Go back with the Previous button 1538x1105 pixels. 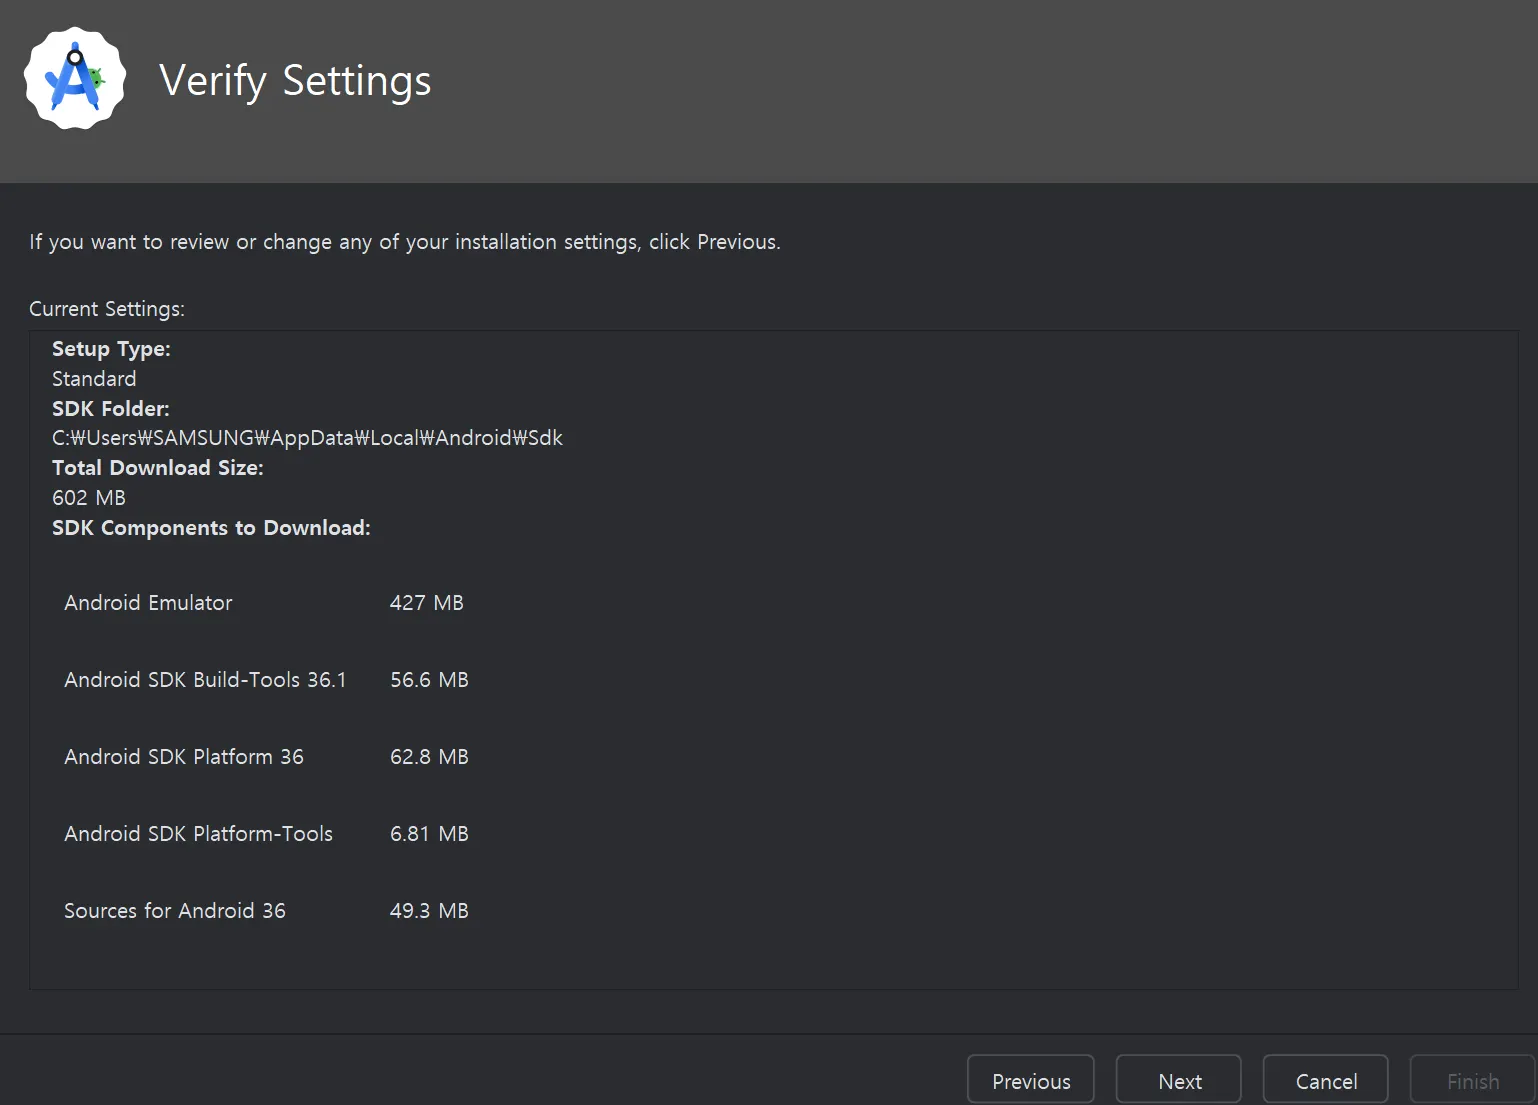(x=1030, y=1081)
